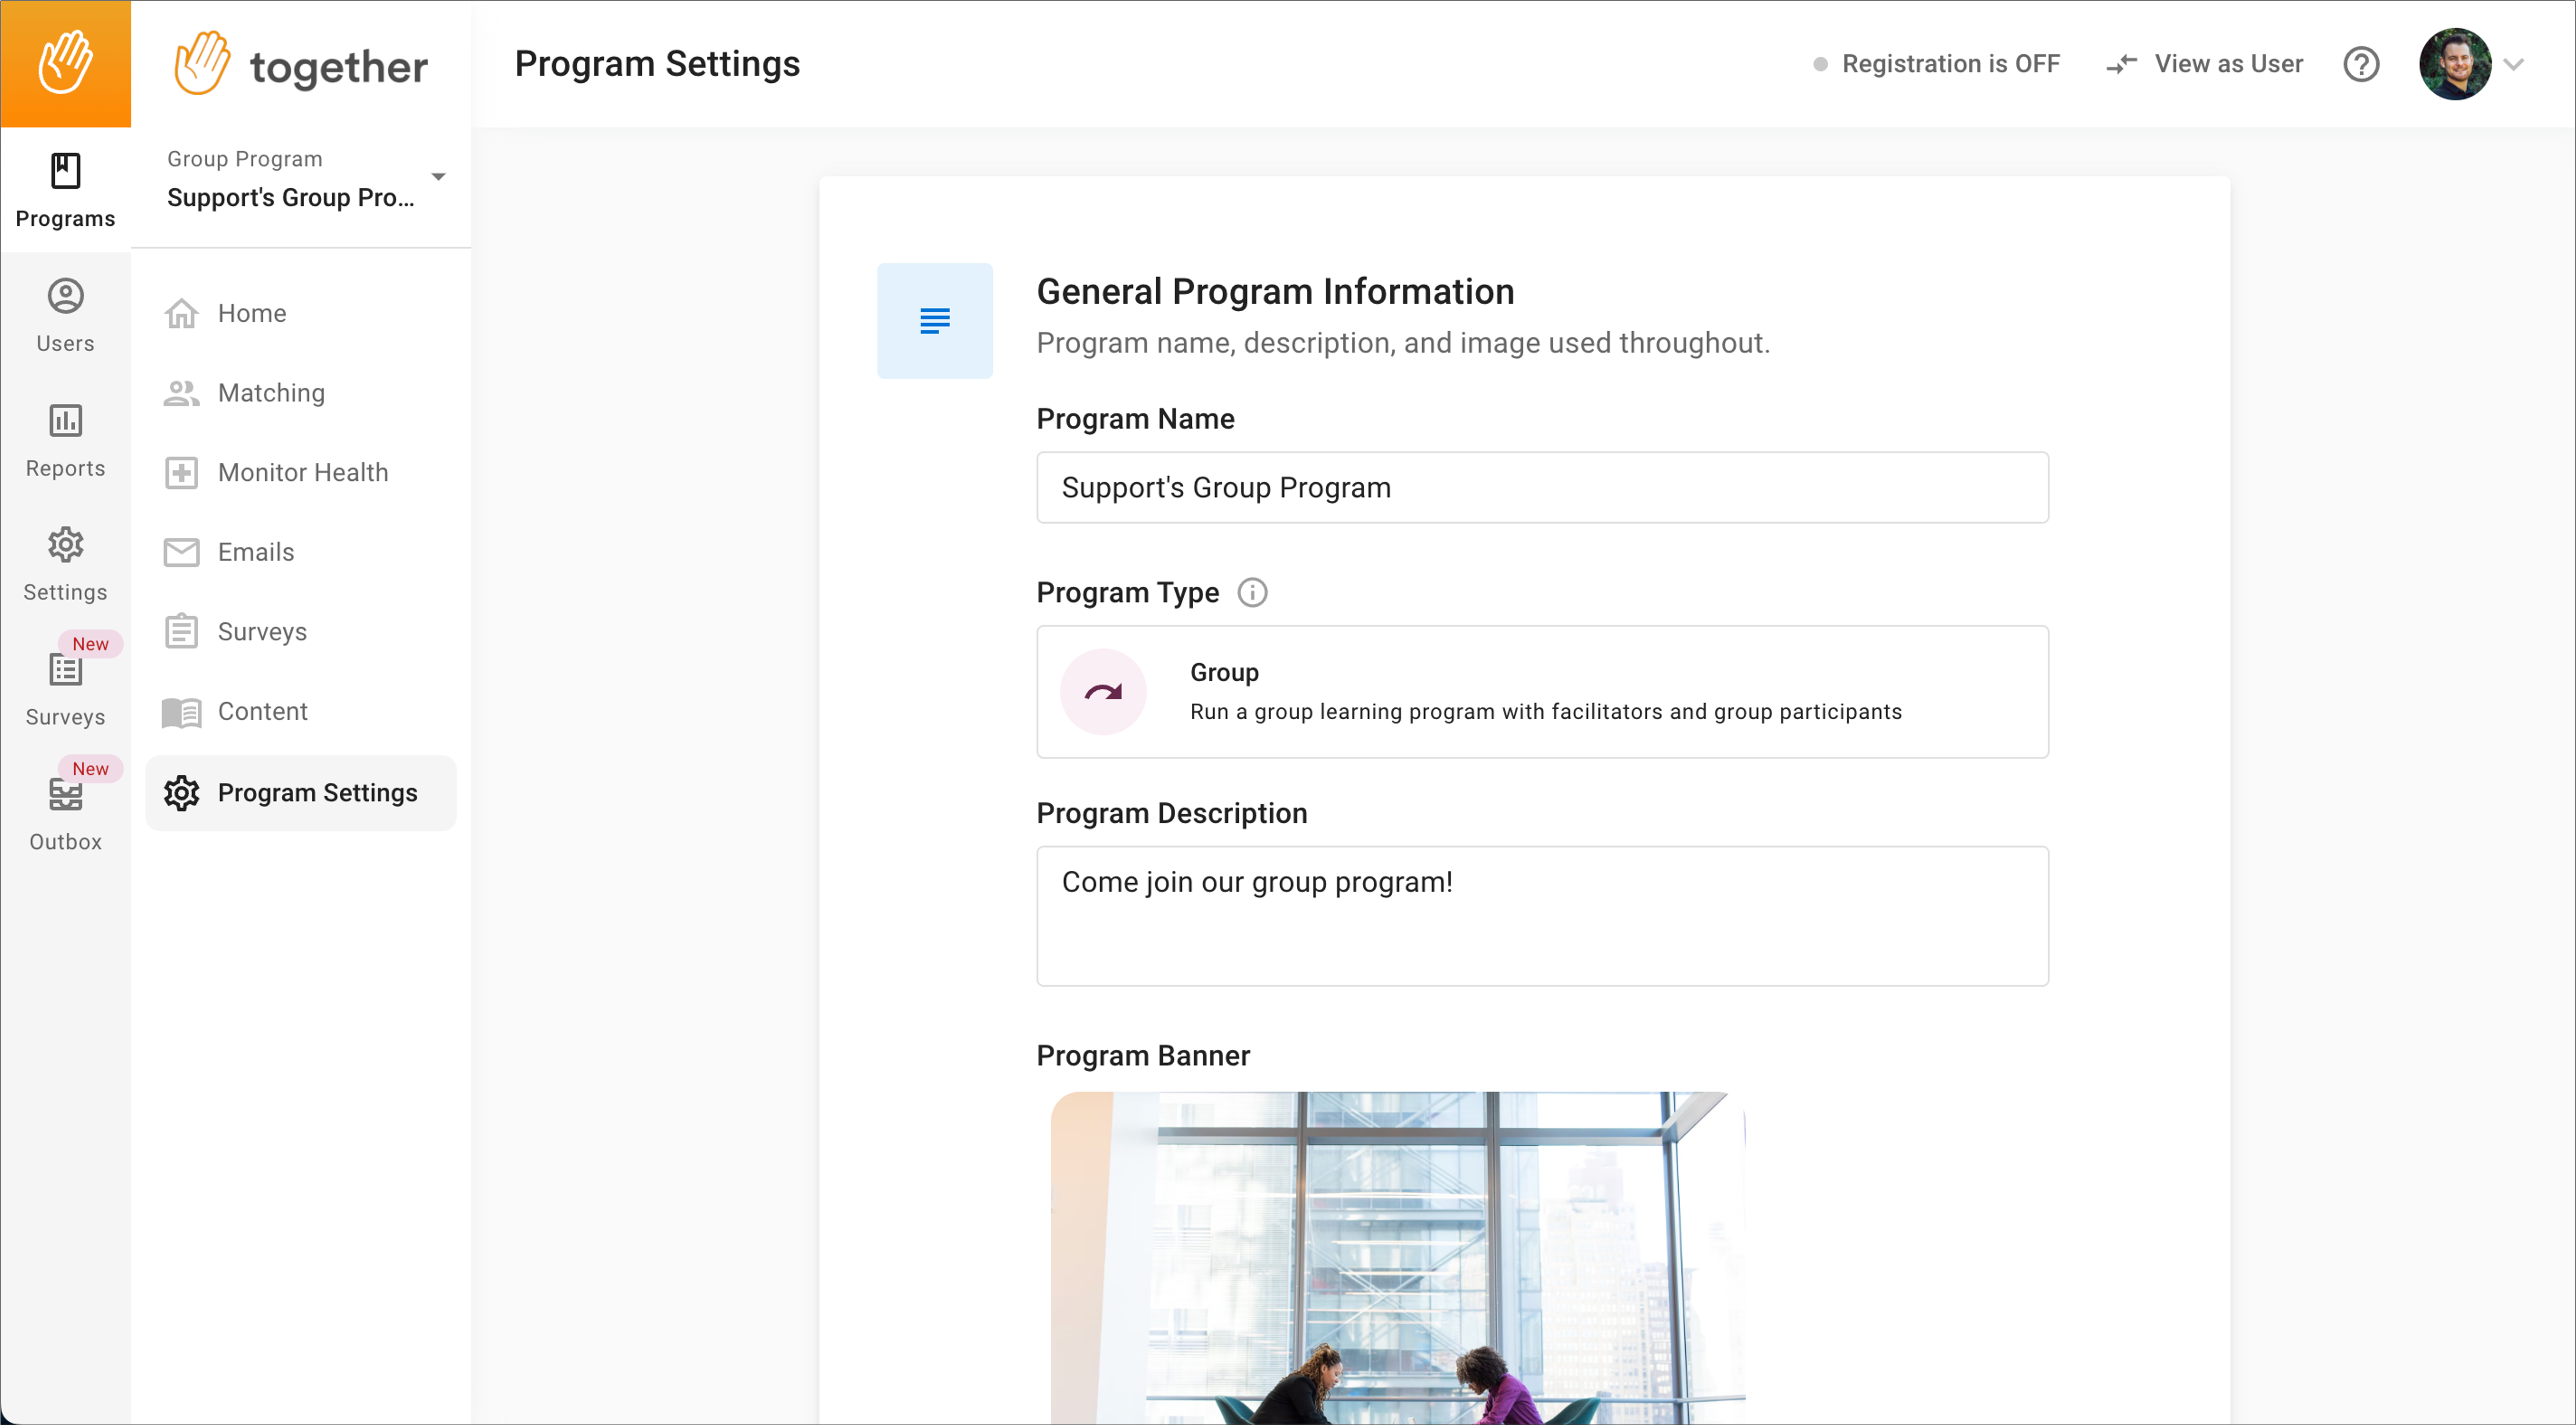
Task: Click the Program Settings gear icon
Action: [x=181, y=792]
